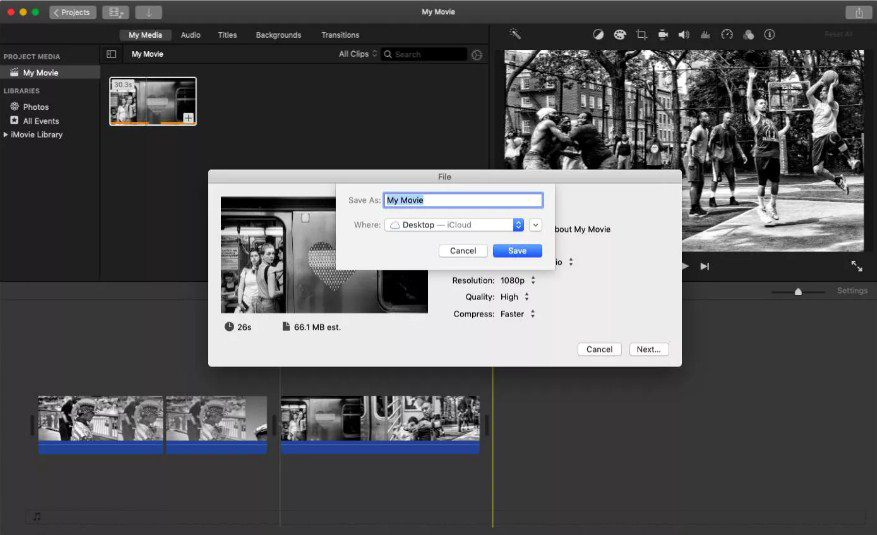Open the browser settings gear icon
This screenshot has width=877, height=535.
click(477, 55)
